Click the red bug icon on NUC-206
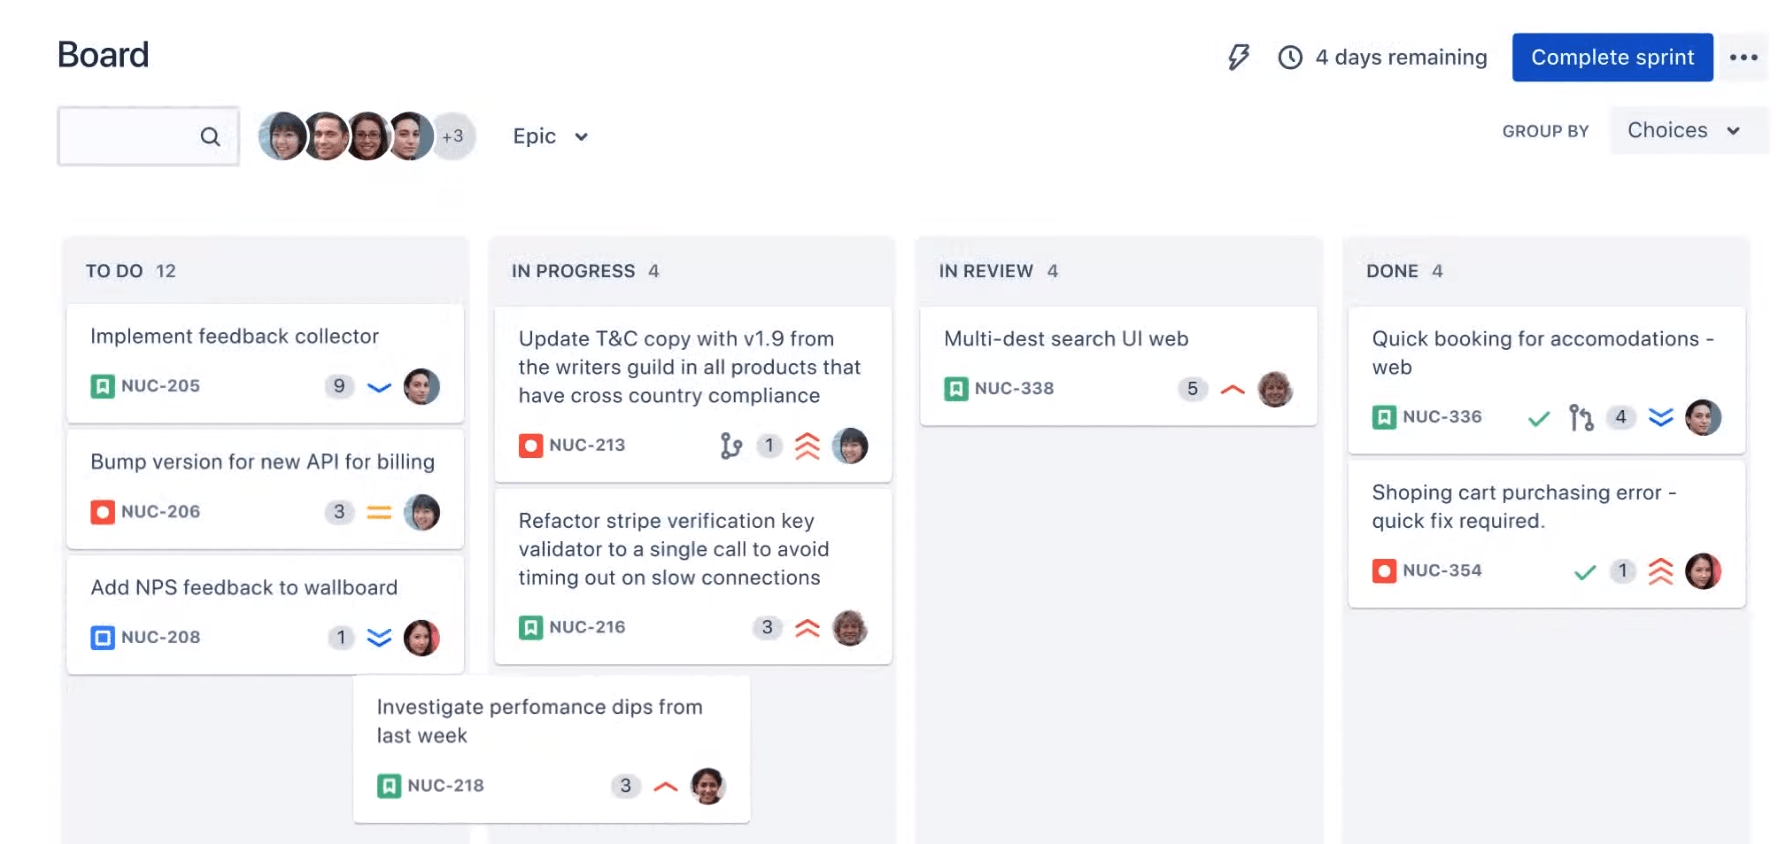Viewport: 1786px width, 844px height. click(x=101, y=512)
